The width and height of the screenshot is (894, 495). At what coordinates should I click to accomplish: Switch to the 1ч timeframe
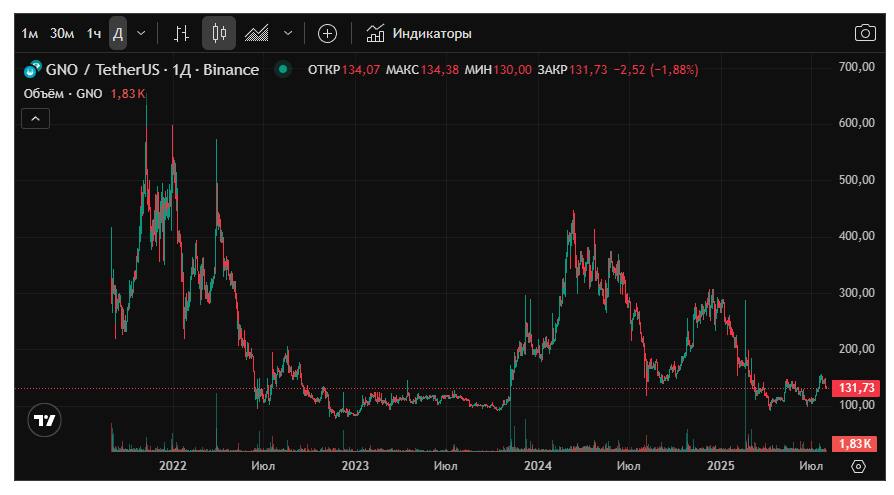tap(94, 34)
